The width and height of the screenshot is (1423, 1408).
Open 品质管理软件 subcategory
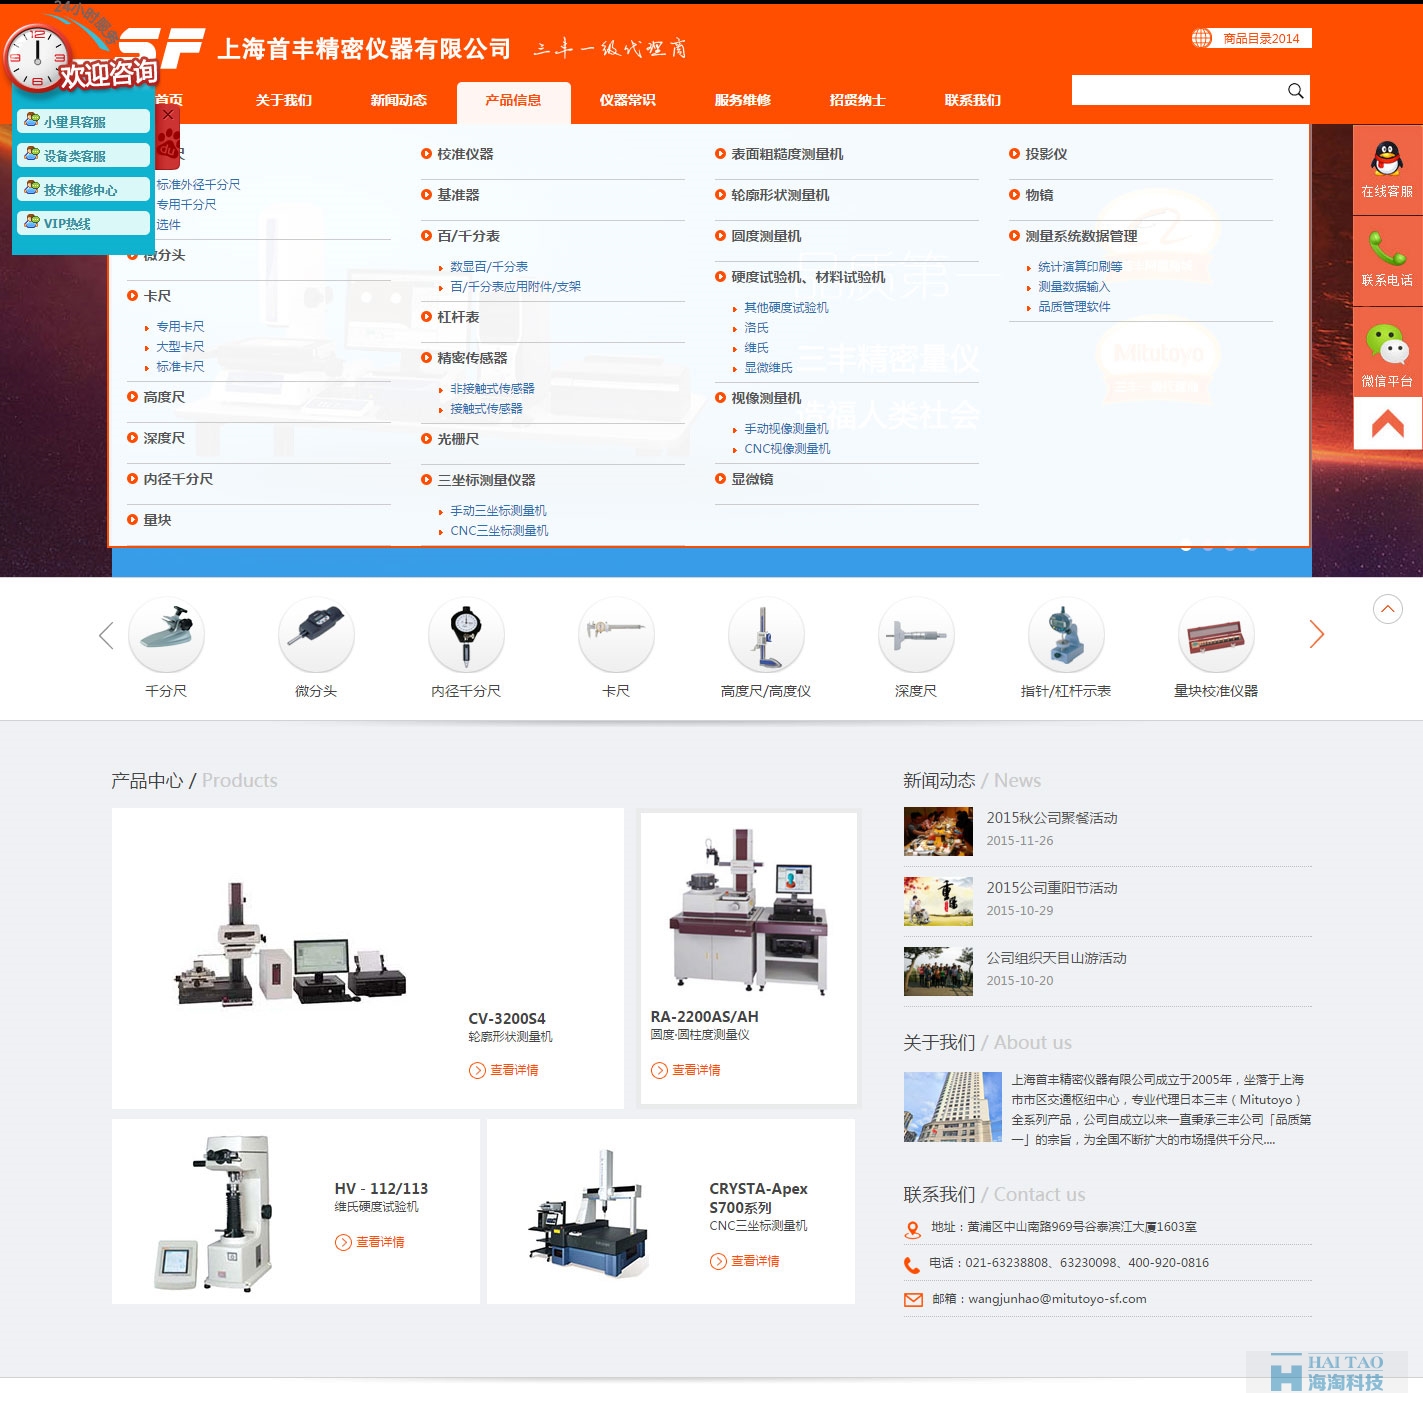[x=1074, y=307]
